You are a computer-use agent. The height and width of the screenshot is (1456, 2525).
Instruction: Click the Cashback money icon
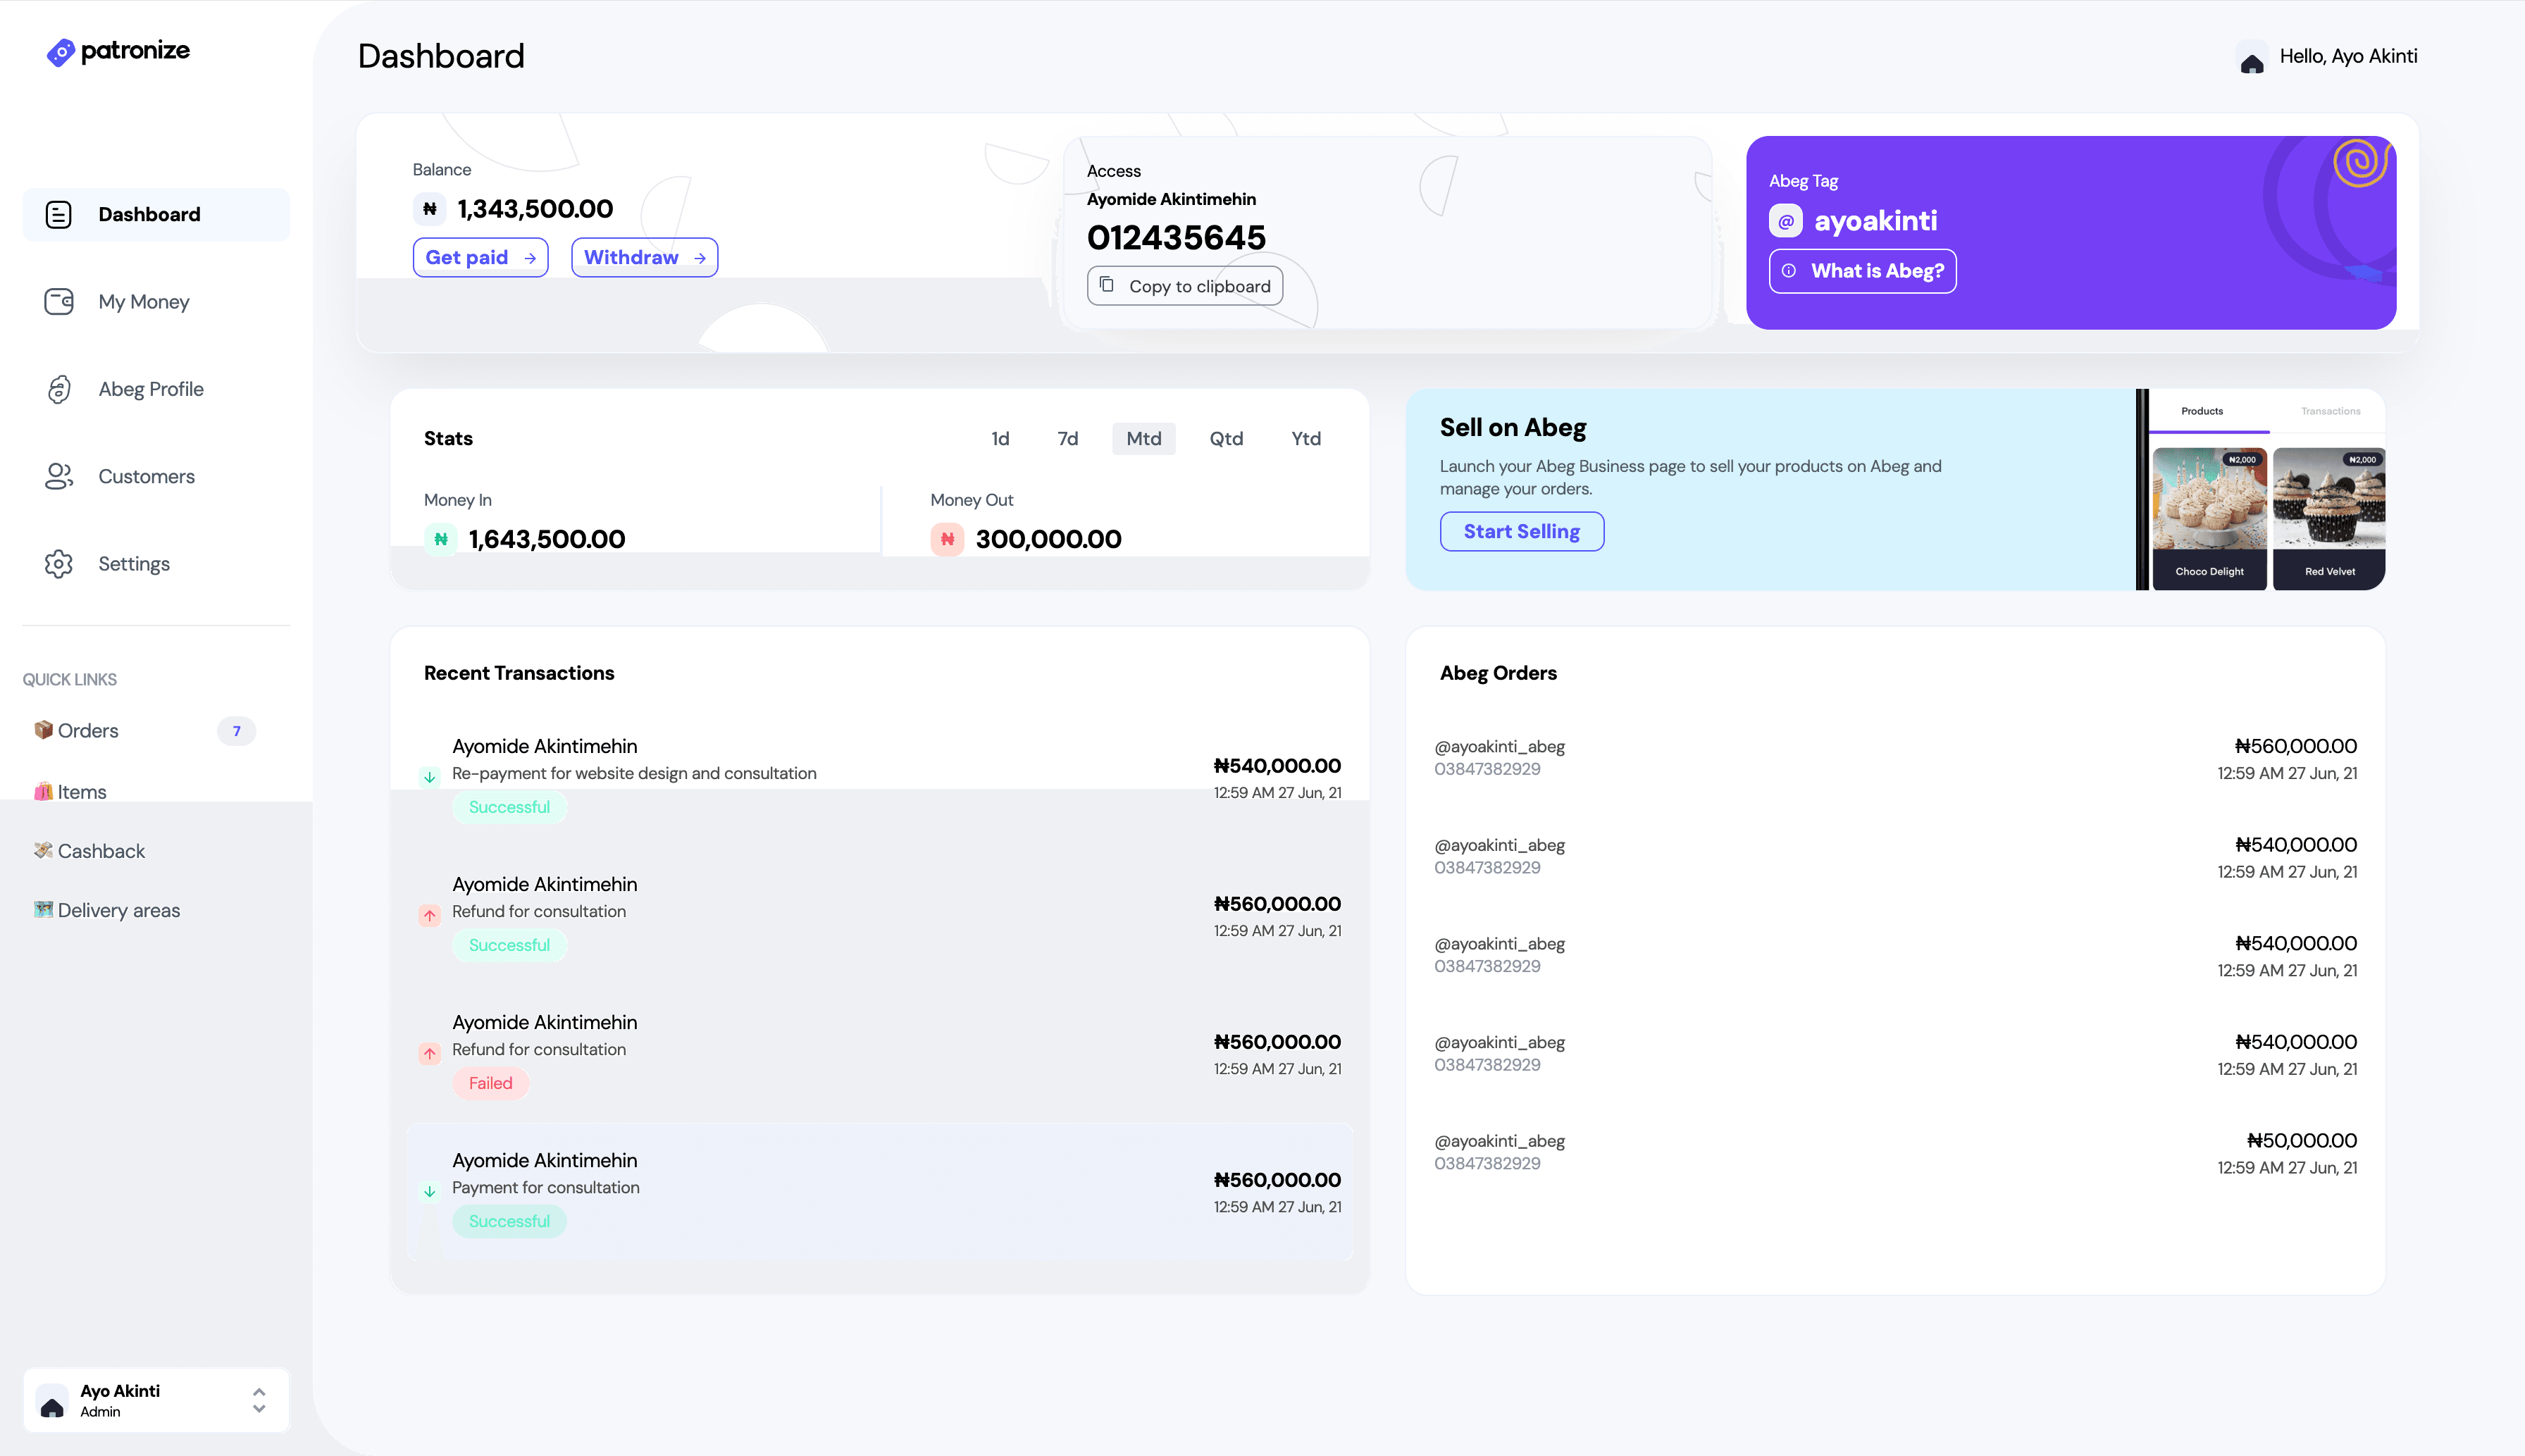[x=43, y=850]
